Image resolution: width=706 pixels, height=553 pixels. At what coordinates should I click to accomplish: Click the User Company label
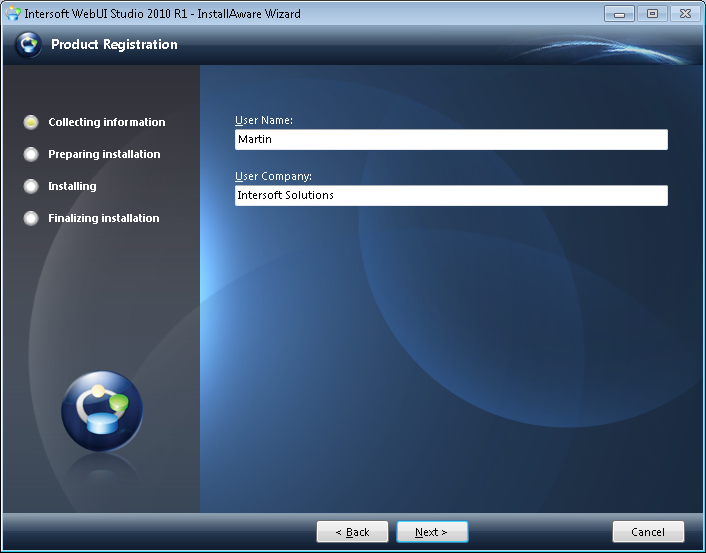click(x=273, y=176)
